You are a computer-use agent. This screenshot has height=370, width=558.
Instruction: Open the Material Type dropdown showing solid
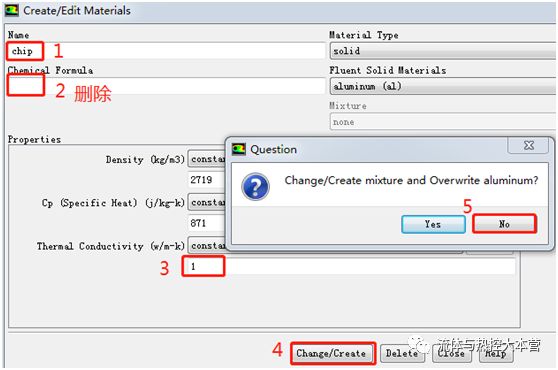[443, 51]
